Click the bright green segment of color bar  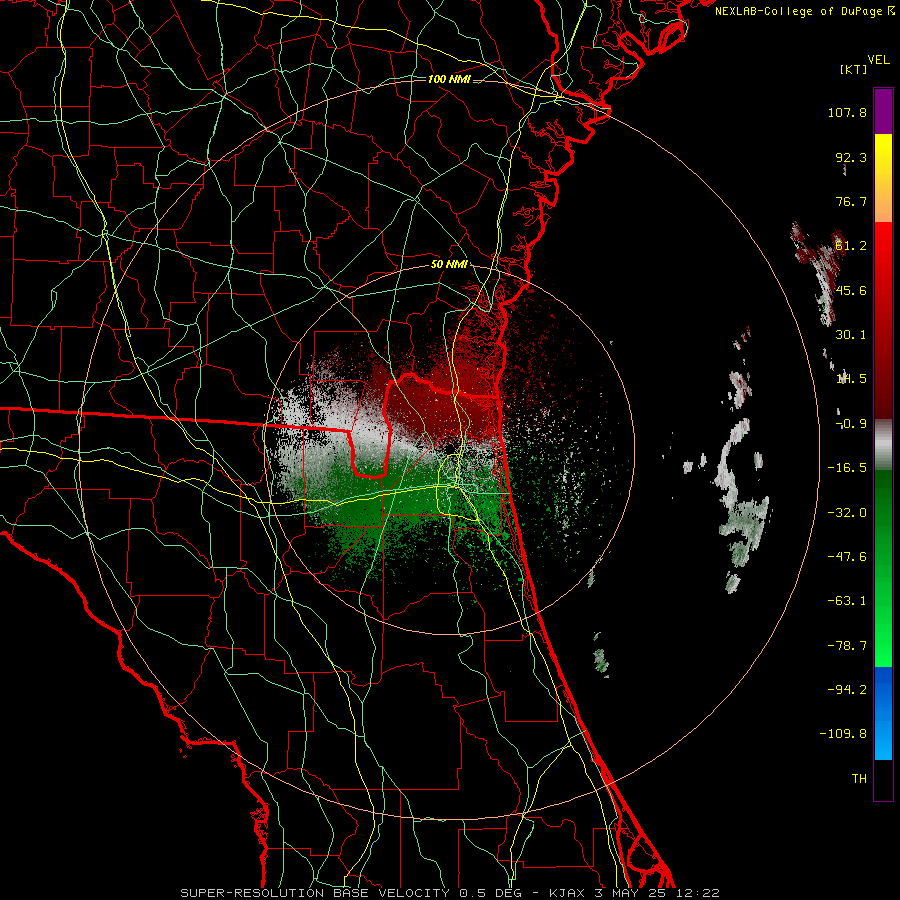coord(883,568)
